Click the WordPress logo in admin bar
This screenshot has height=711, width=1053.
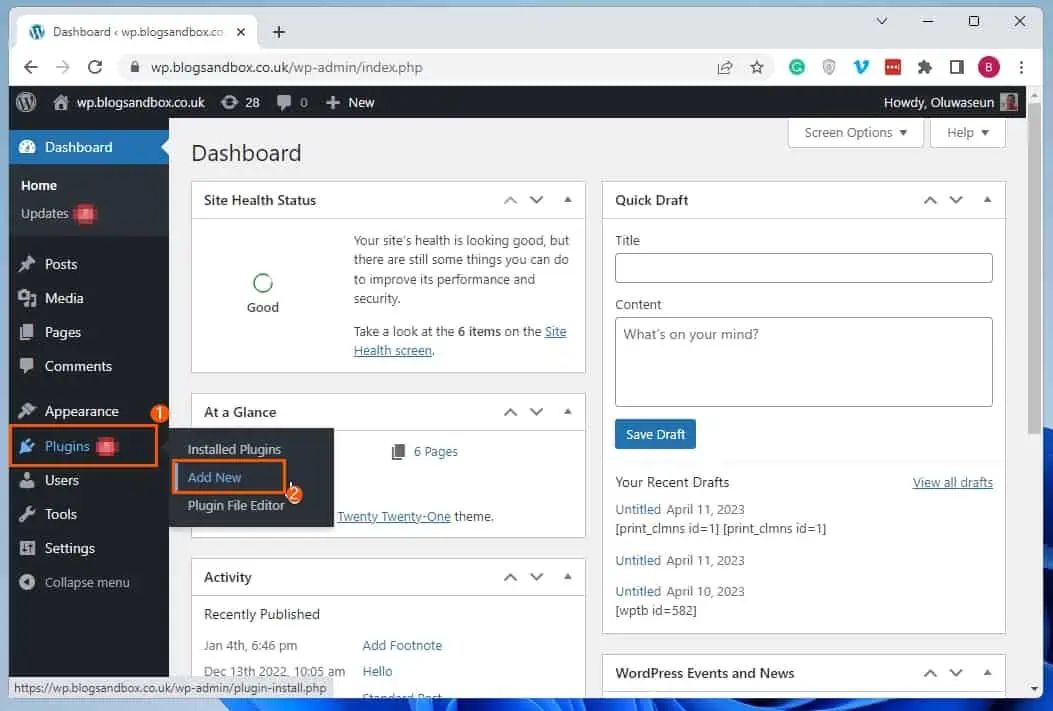(x=26, y=102)
